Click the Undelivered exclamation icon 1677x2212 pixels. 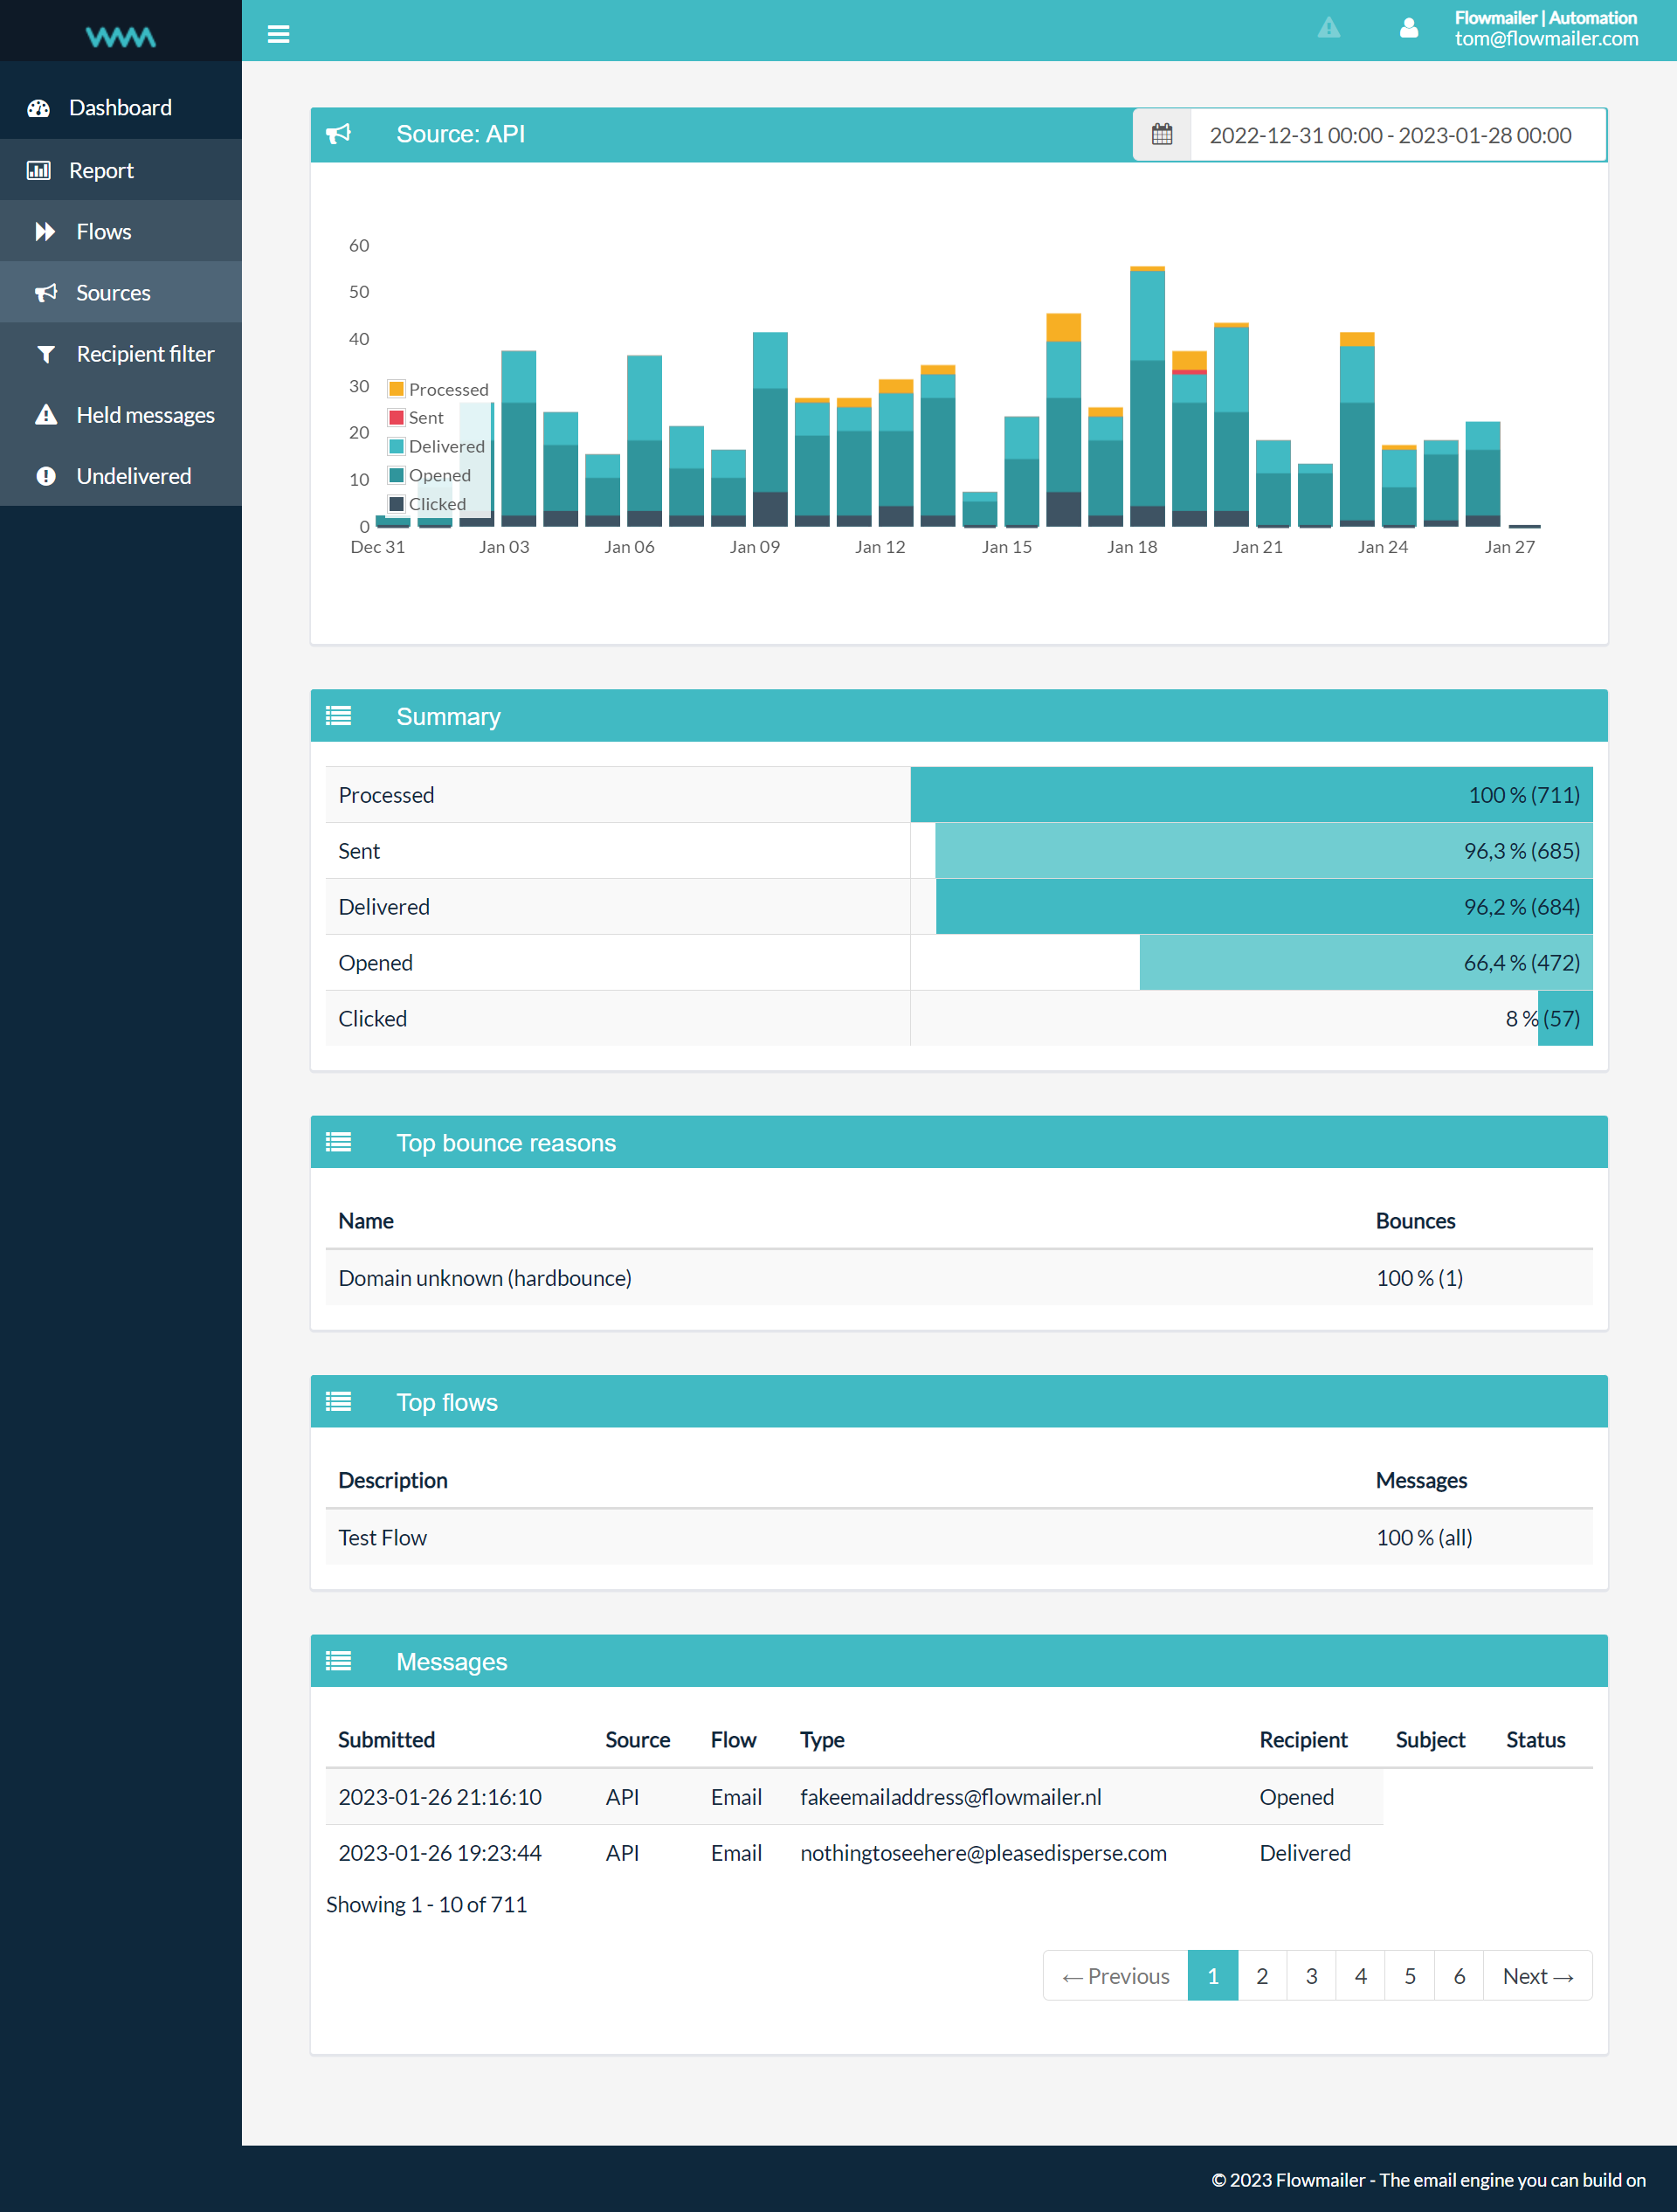(x=46, y=476)
